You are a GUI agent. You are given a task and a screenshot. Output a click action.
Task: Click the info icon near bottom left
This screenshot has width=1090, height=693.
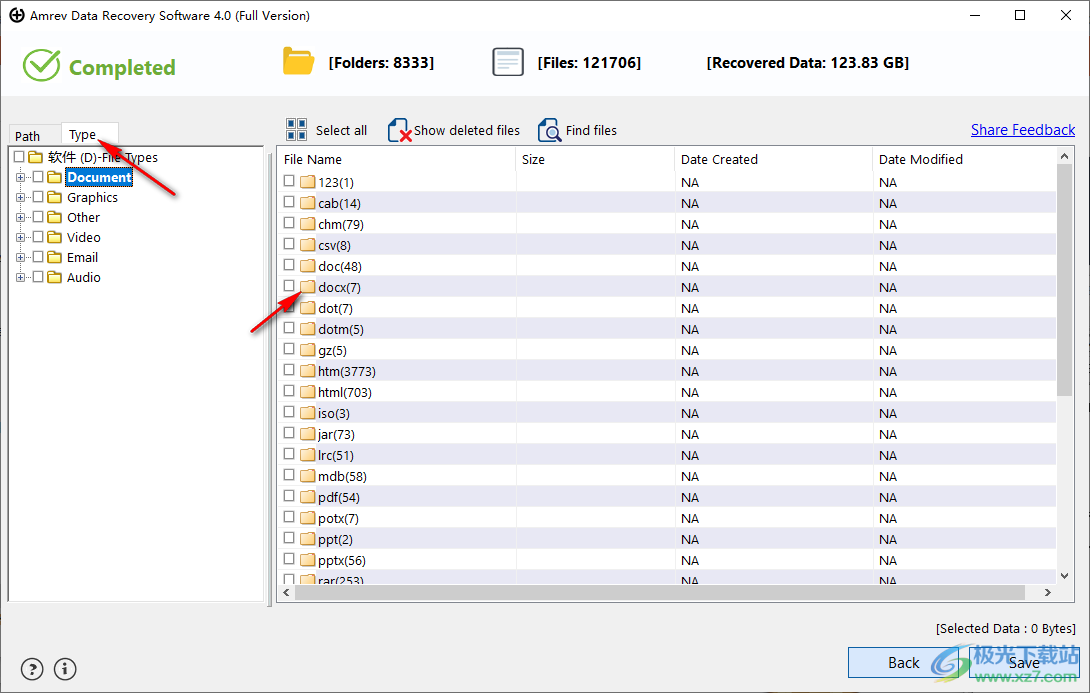tap(64, 669)
